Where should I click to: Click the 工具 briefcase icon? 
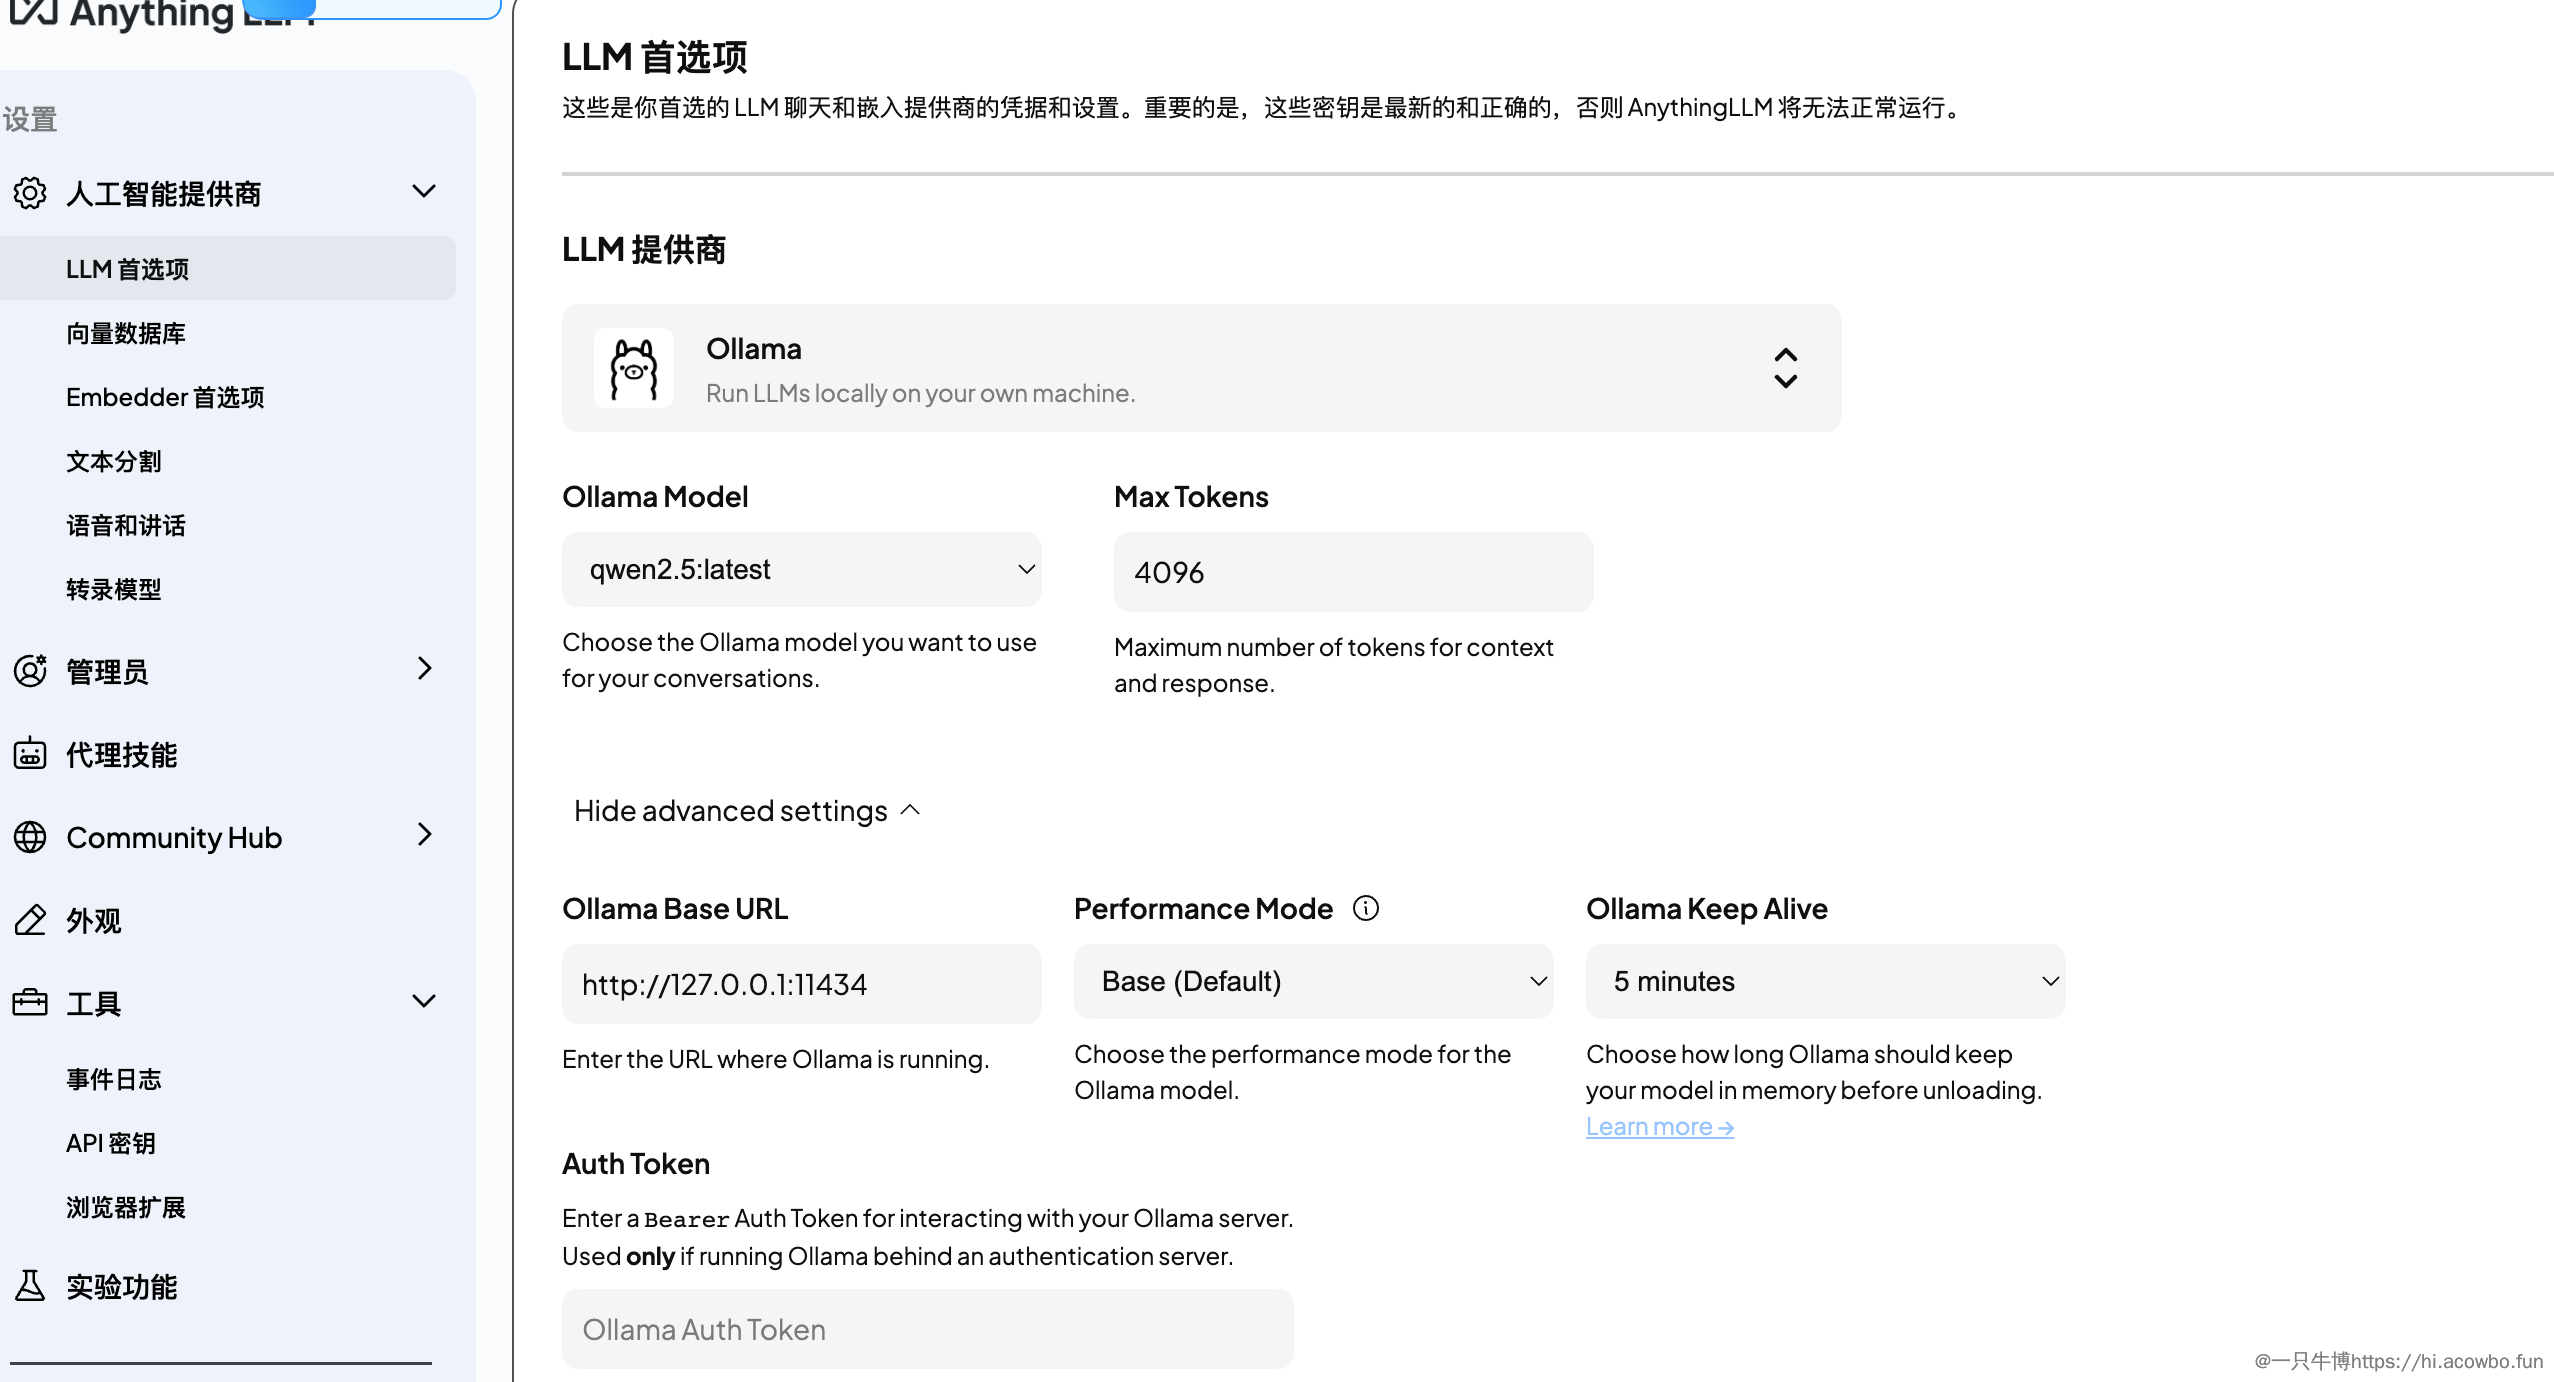[x=30, y=1003]
